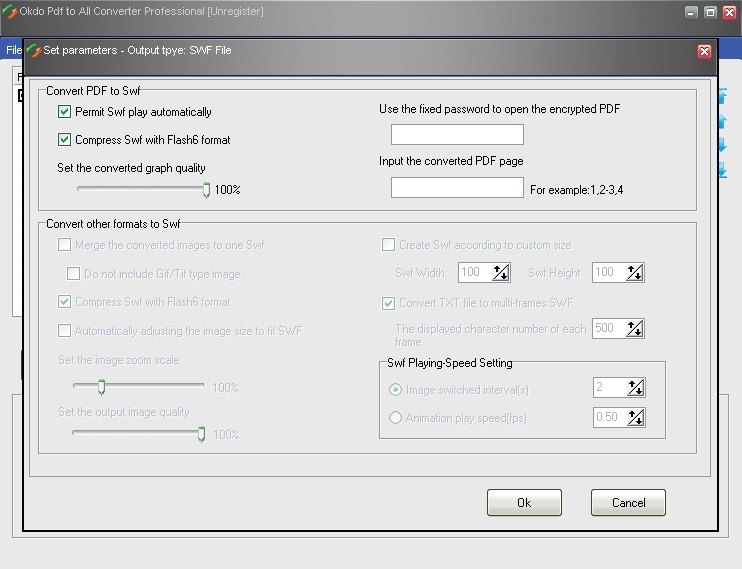Screen dimensions: 742x569
Task: Click the Swf Height value field
Action: pyautogui.click(x=609, y=272)
